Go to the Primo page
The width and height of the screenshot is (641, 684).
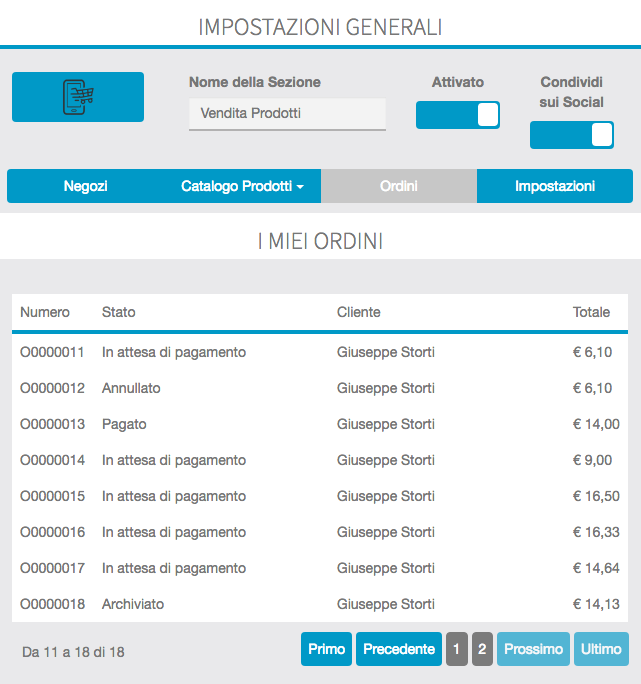(x=326, y=649)
